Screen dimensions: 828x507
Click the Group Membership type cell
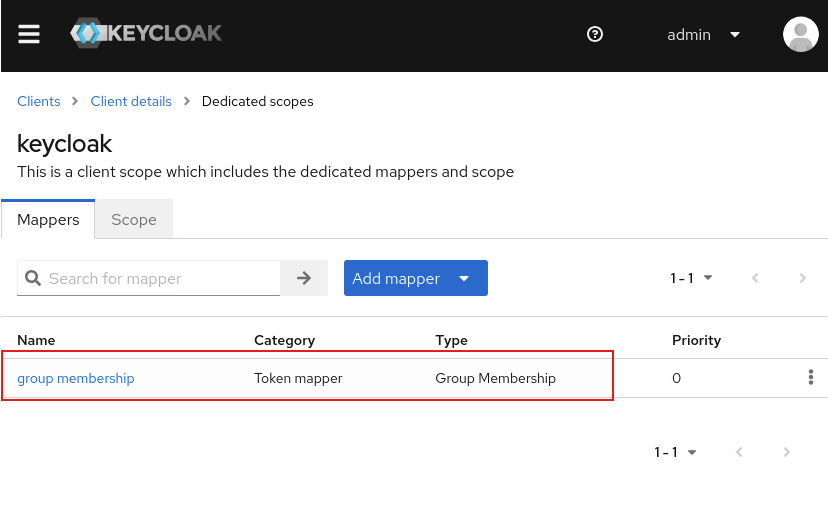click(495, 378)
